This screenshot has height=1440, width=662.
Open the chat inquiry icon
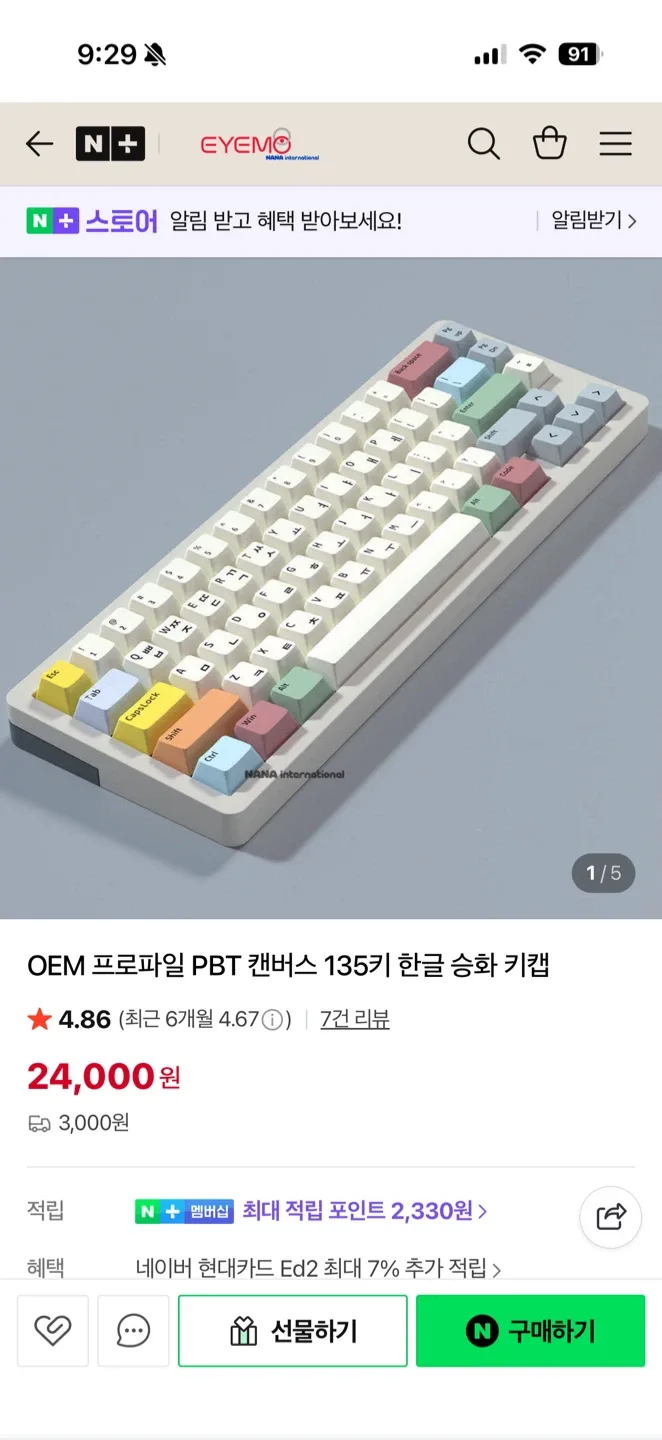tap(133, 1330)
